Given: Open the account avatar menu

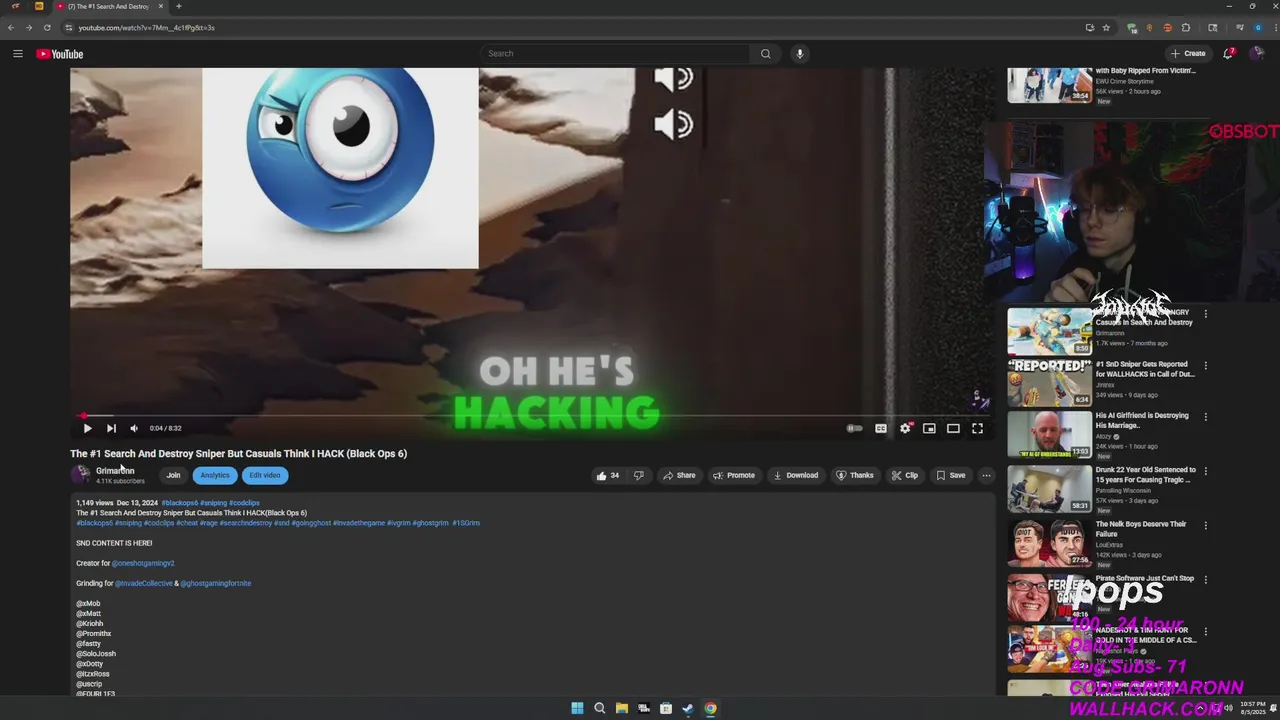Looking at the screenshot, I should click(x=1258, y=54).
